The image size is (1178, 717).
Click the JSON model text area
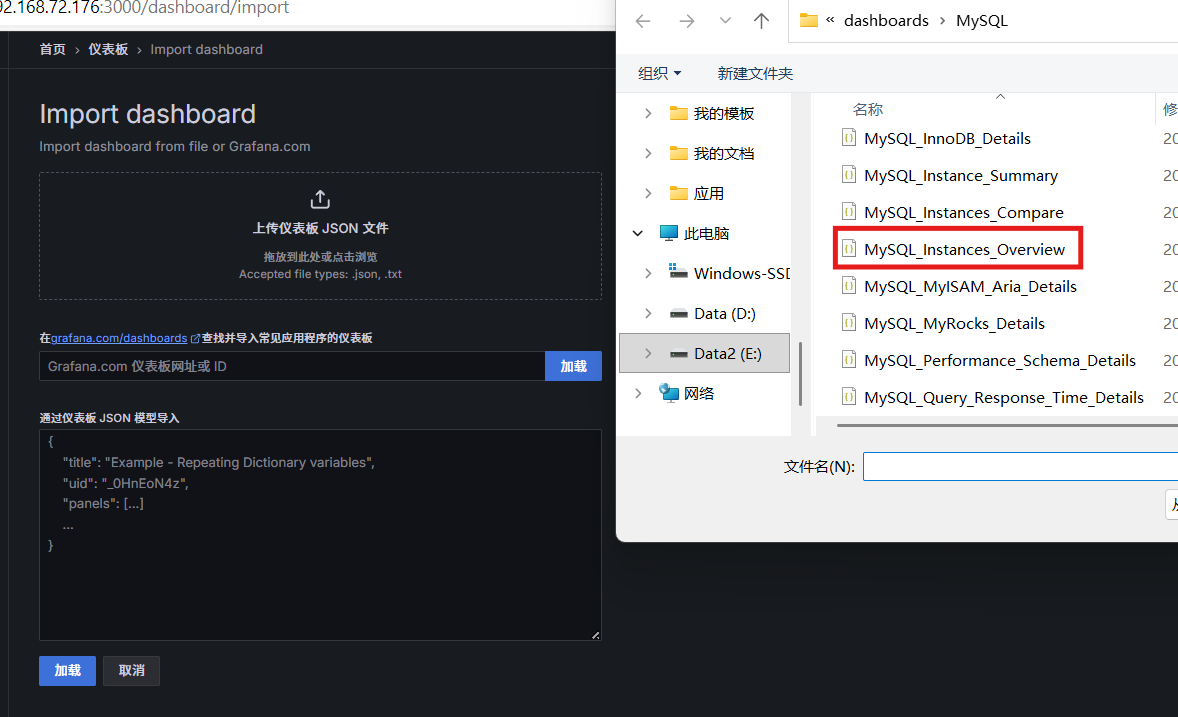pyautogui.click(x=320, y=535)
